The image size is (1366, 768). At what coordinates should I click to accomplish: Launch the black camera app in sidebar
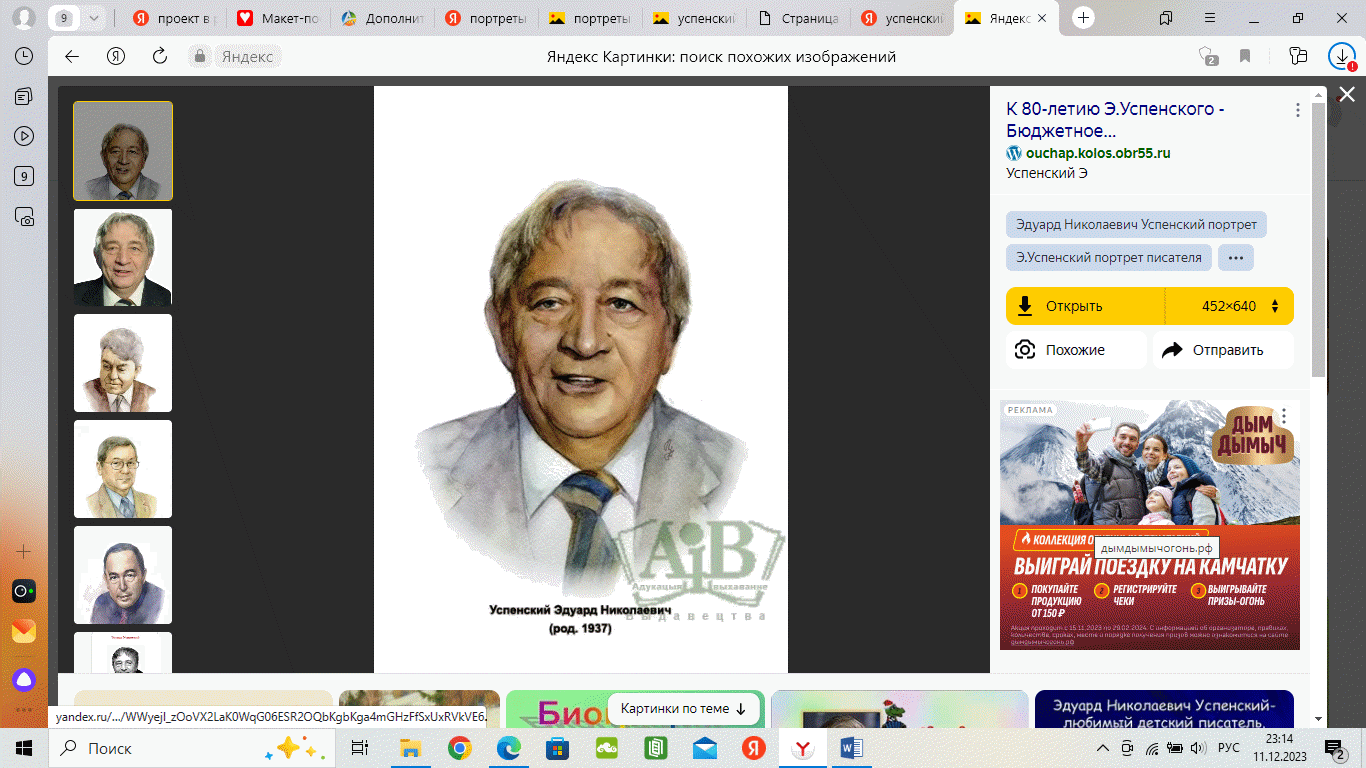coord(23,591)
